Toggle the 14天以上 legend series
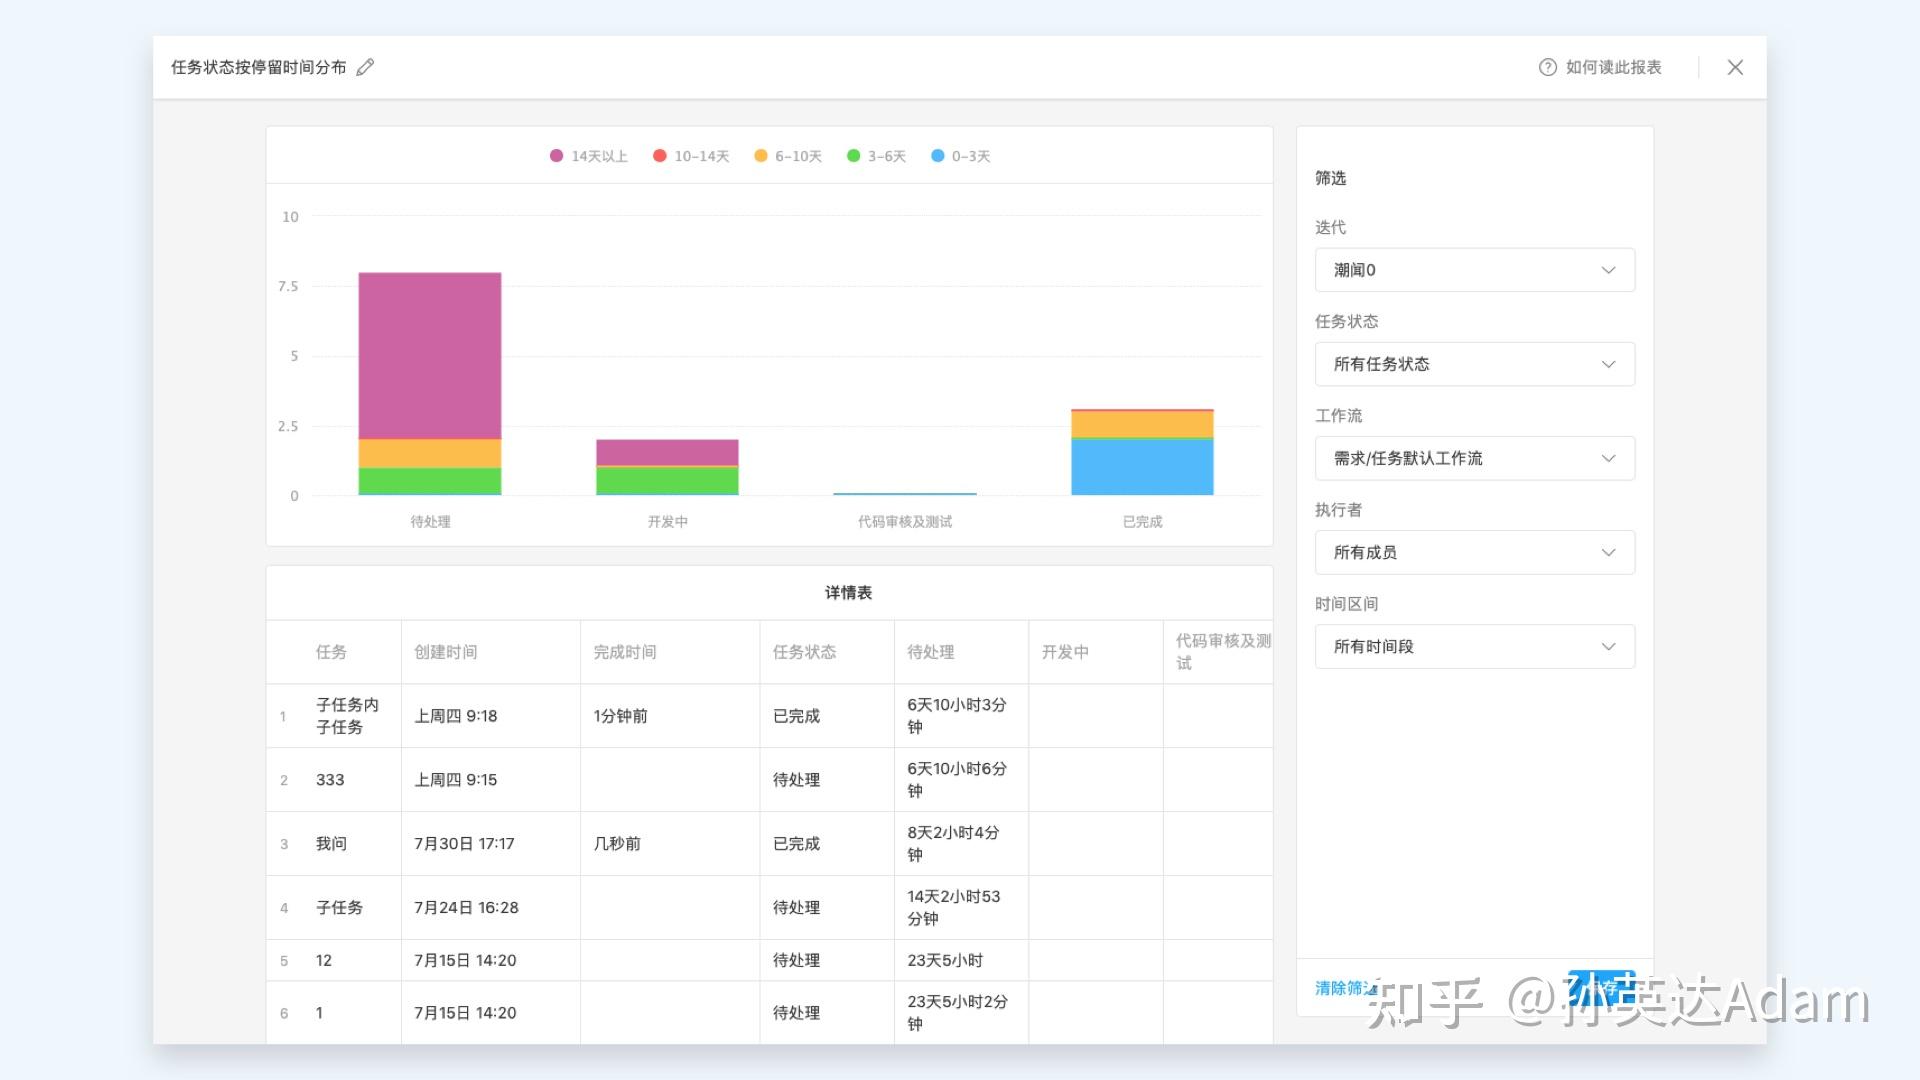The height and width of the screenshot is (1080, 1920). pos(589,156)
